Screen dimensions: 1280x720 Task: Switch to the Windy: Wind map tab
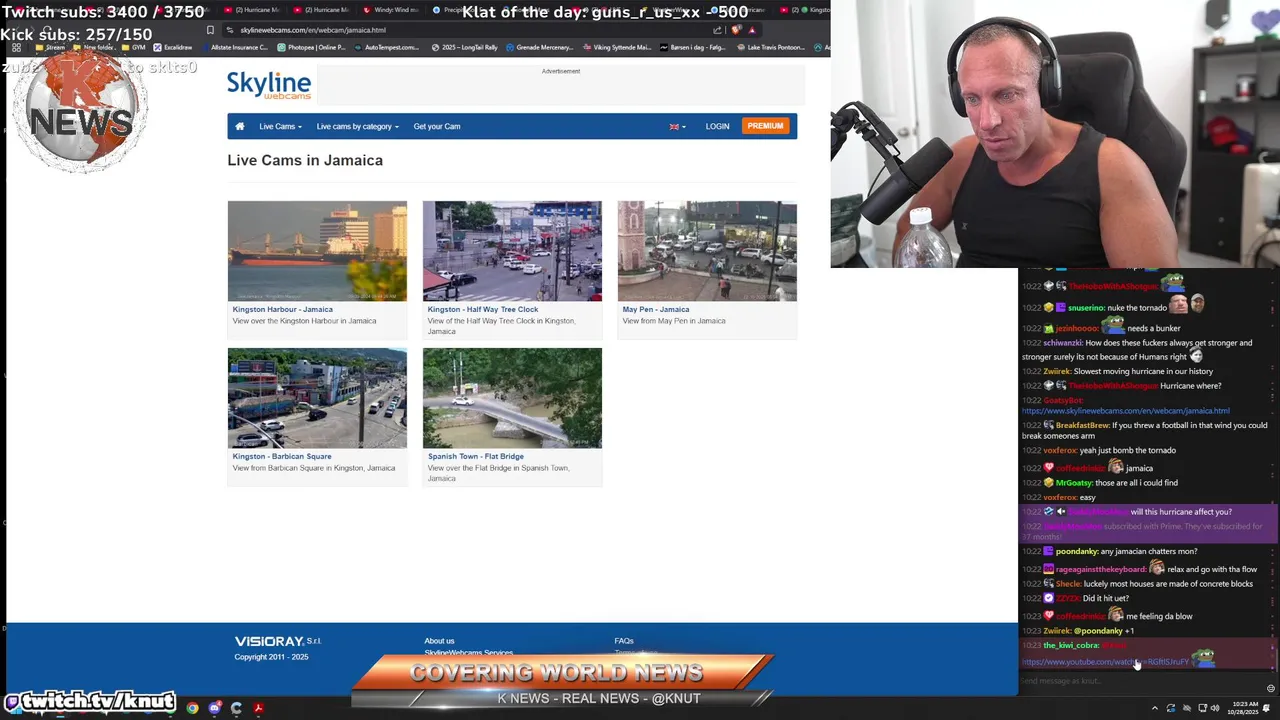pyautogui.click(x=391, y=10)
